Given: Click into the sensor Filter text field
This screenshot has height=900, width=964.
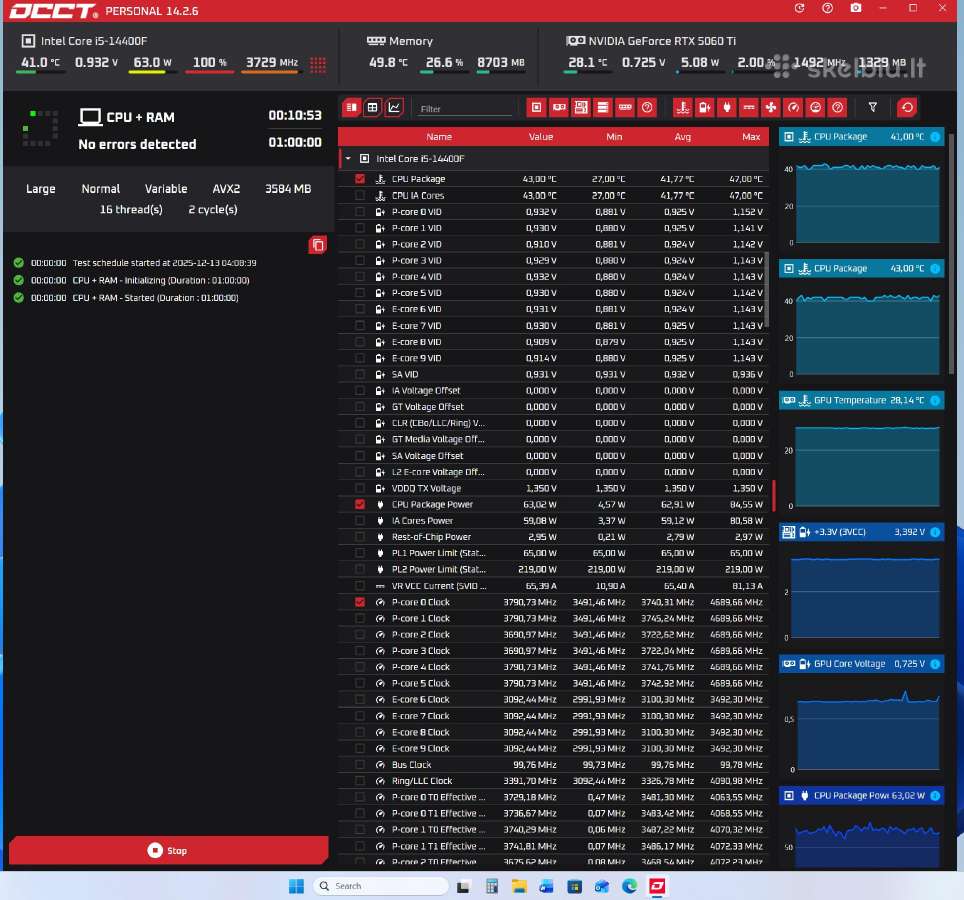Looking at the screenshot, I should (464, 109).
